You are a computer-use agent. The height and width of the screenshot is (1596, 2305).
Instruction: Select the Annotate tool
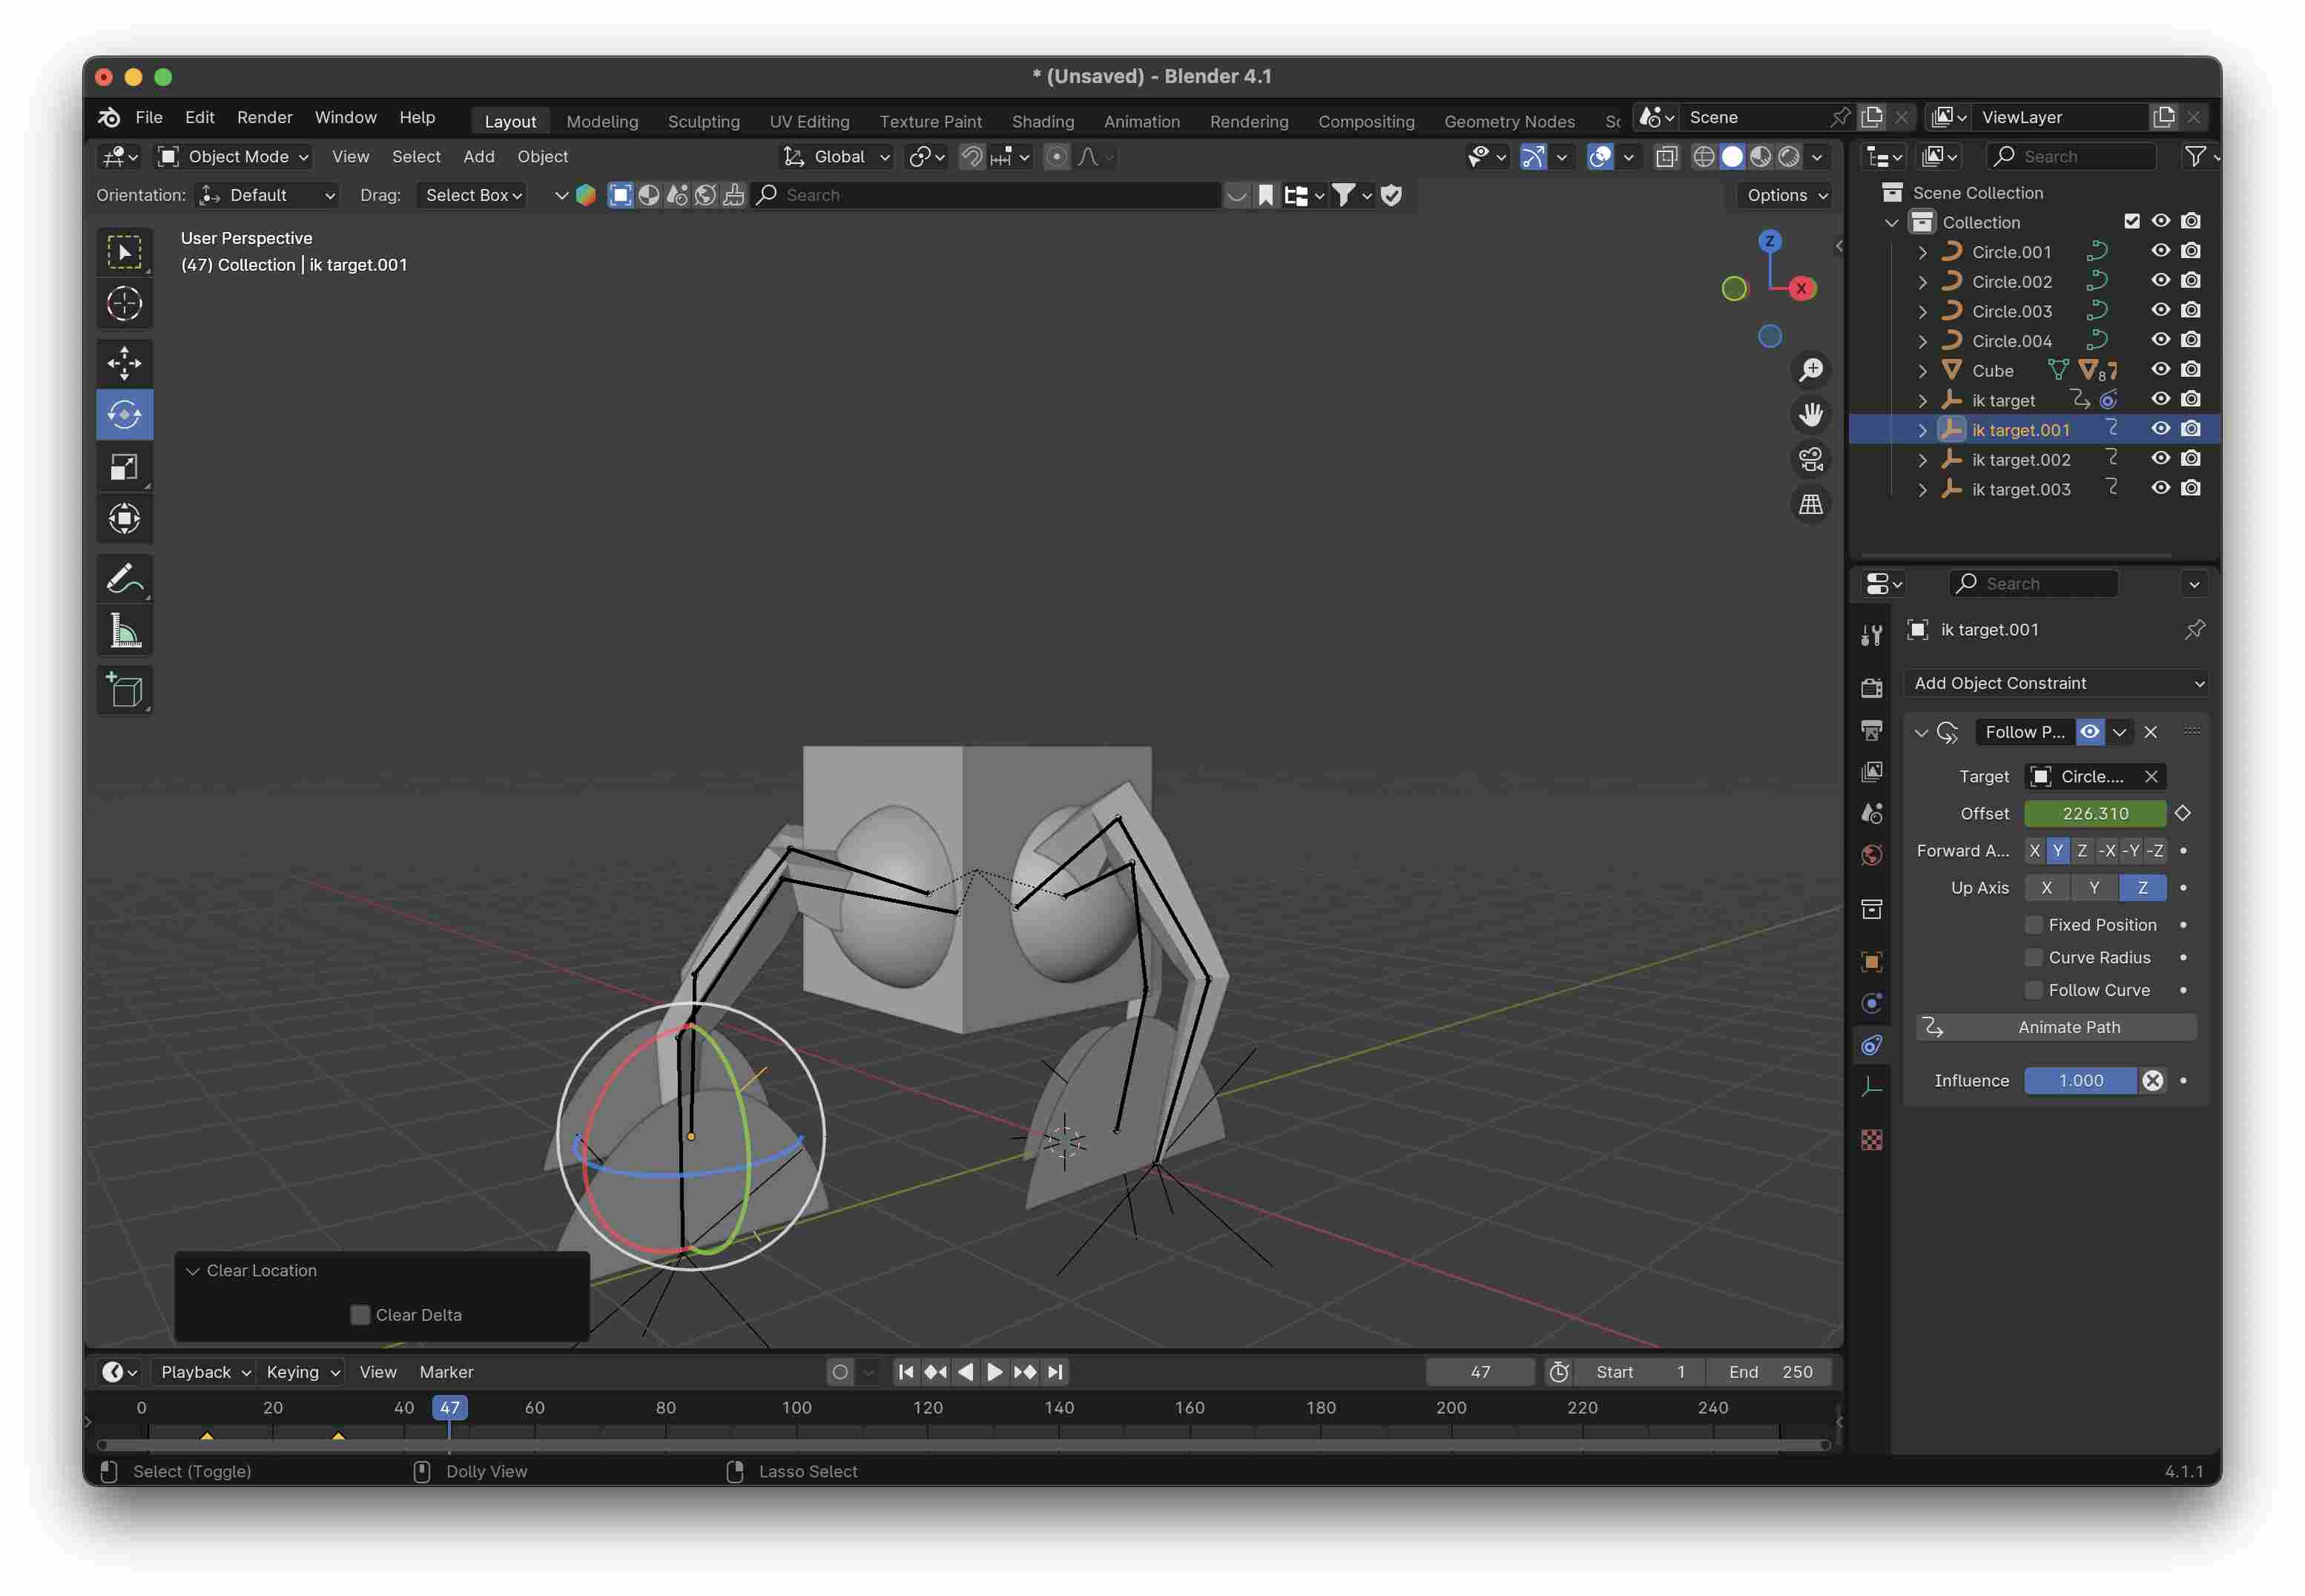click(124, 578)
